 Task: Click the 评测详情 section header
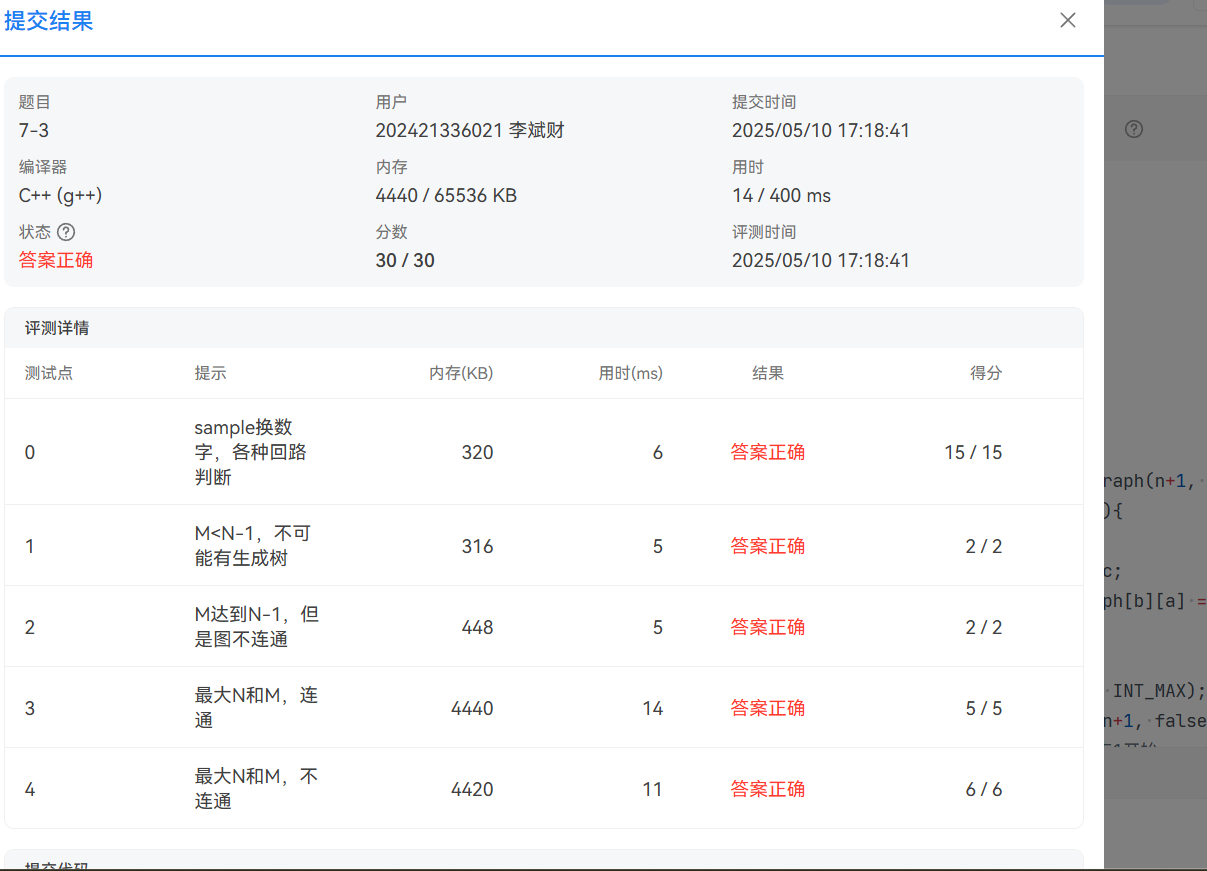click(58, 328)
